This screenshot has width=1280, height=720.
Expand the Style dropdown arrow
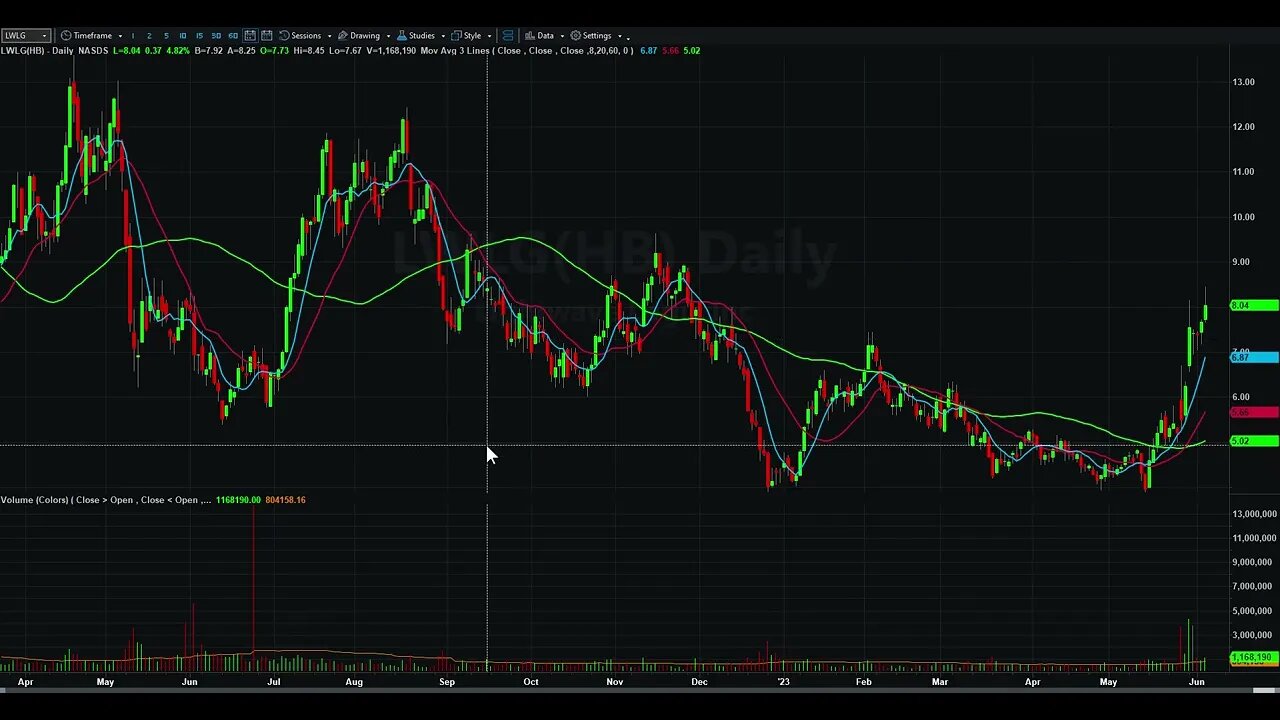(x=489, y=36)
